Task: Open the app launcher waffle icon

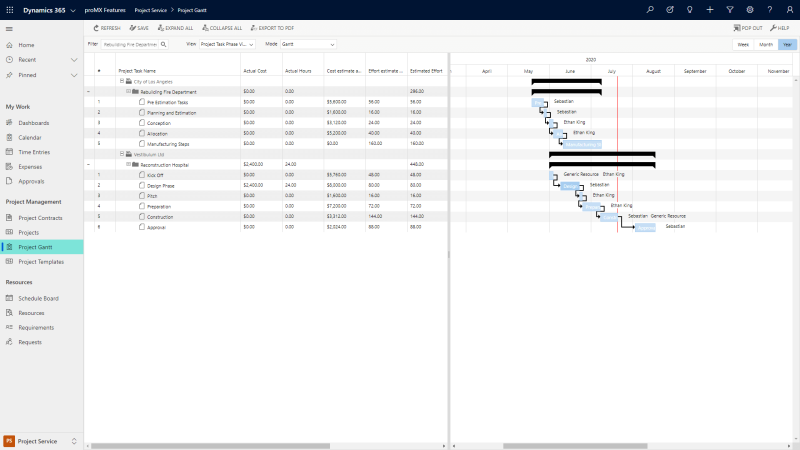Action: coord(9,9)
